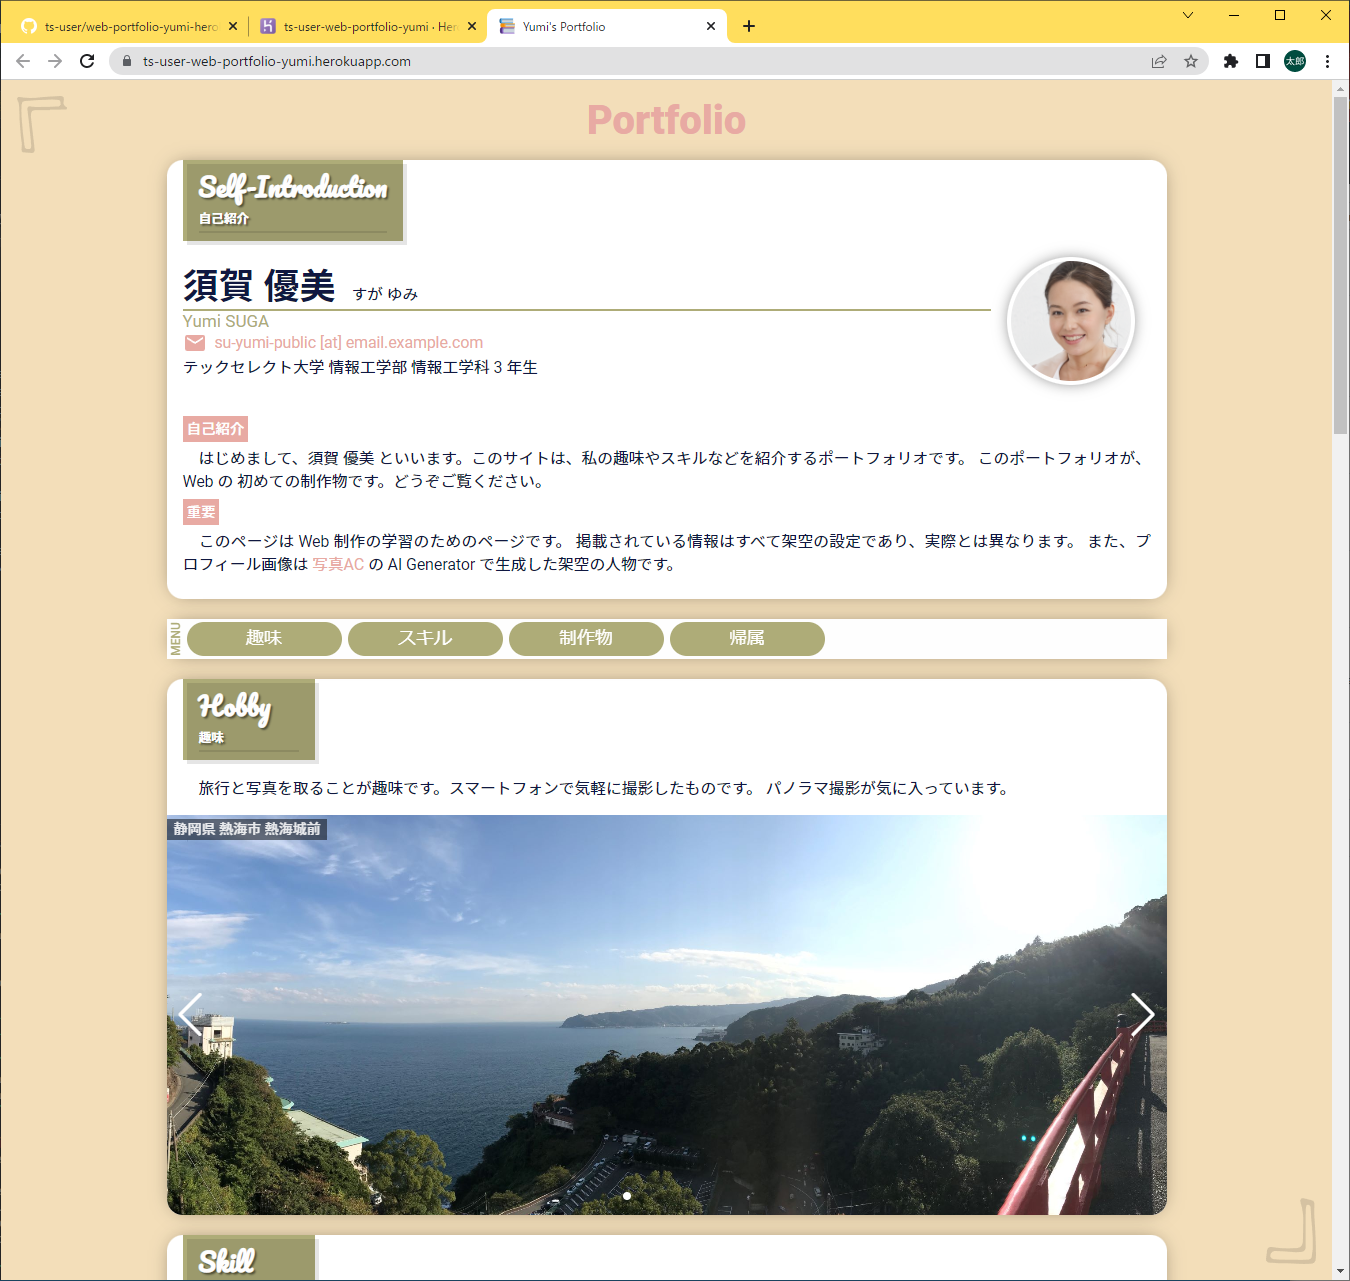Go back using the browser back arrow
Screen dimensions: 1350x1281
[23, 61]
